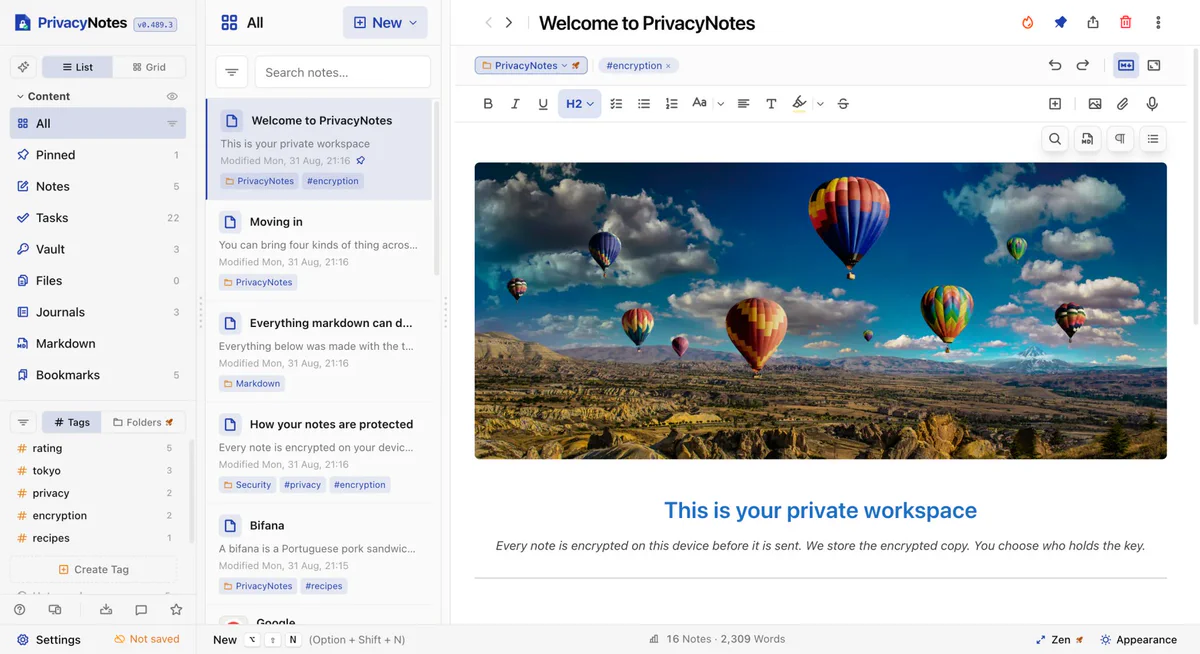Open the tags sort filter button

pos(23,422)
